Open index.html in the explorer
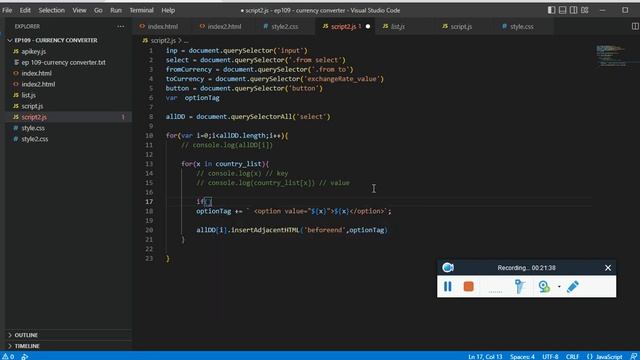 pyautogui.click(x=36, y=73)
